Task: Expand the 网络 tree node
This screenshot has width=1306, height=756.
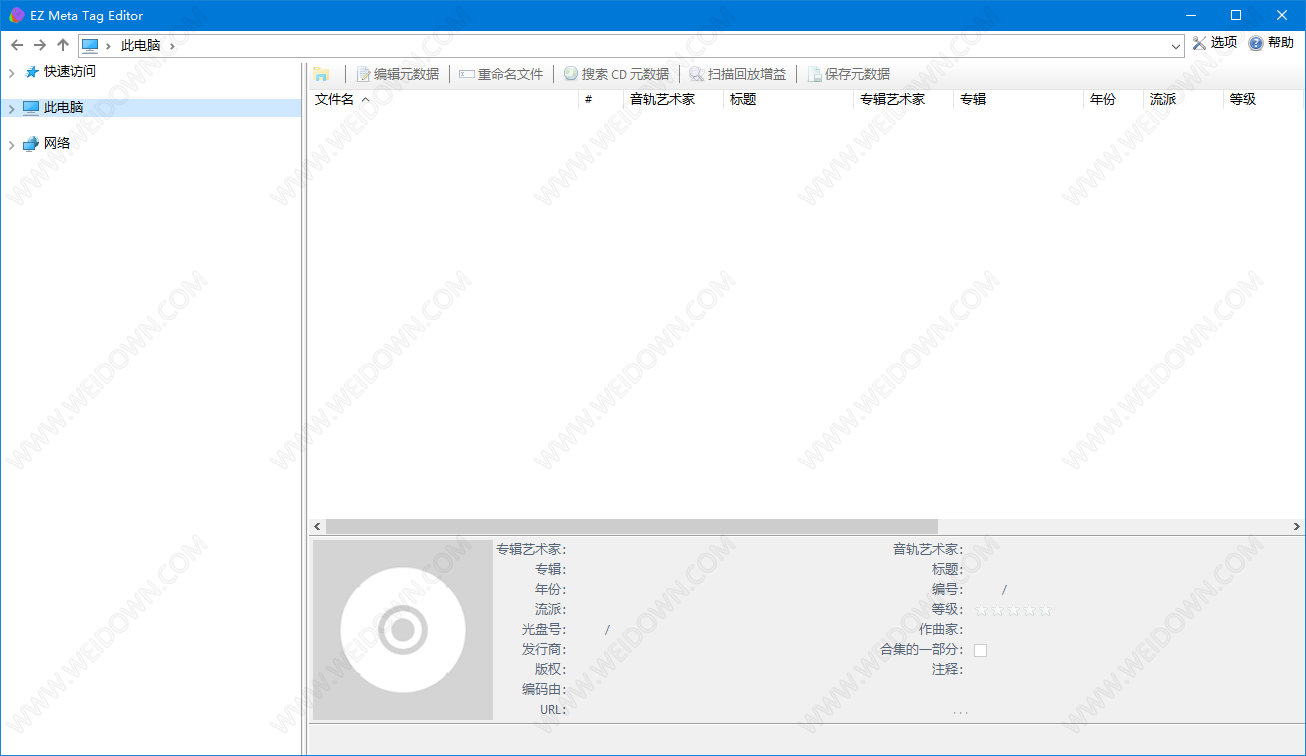Action: 12,145
